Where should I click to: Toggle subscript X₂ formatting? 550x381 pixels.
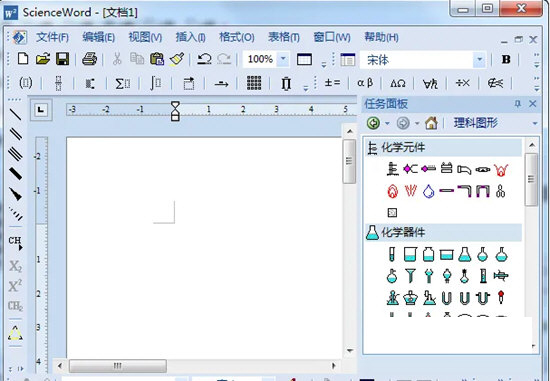pyautogui.click(x=15, y=266)
